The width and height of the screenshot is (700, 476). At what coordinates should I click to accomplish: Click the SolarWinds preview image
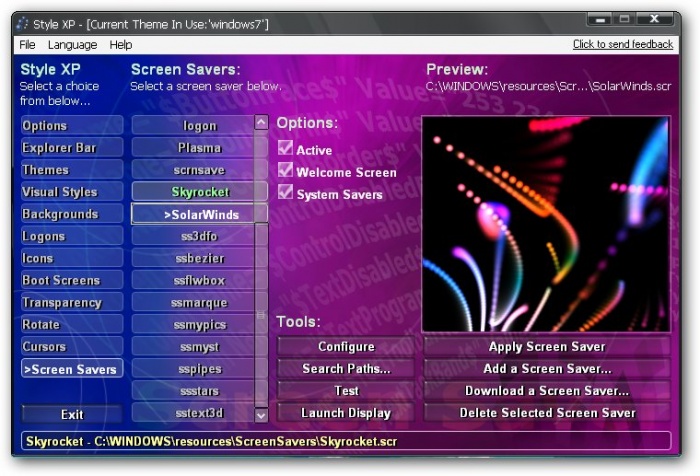point(546,224)
